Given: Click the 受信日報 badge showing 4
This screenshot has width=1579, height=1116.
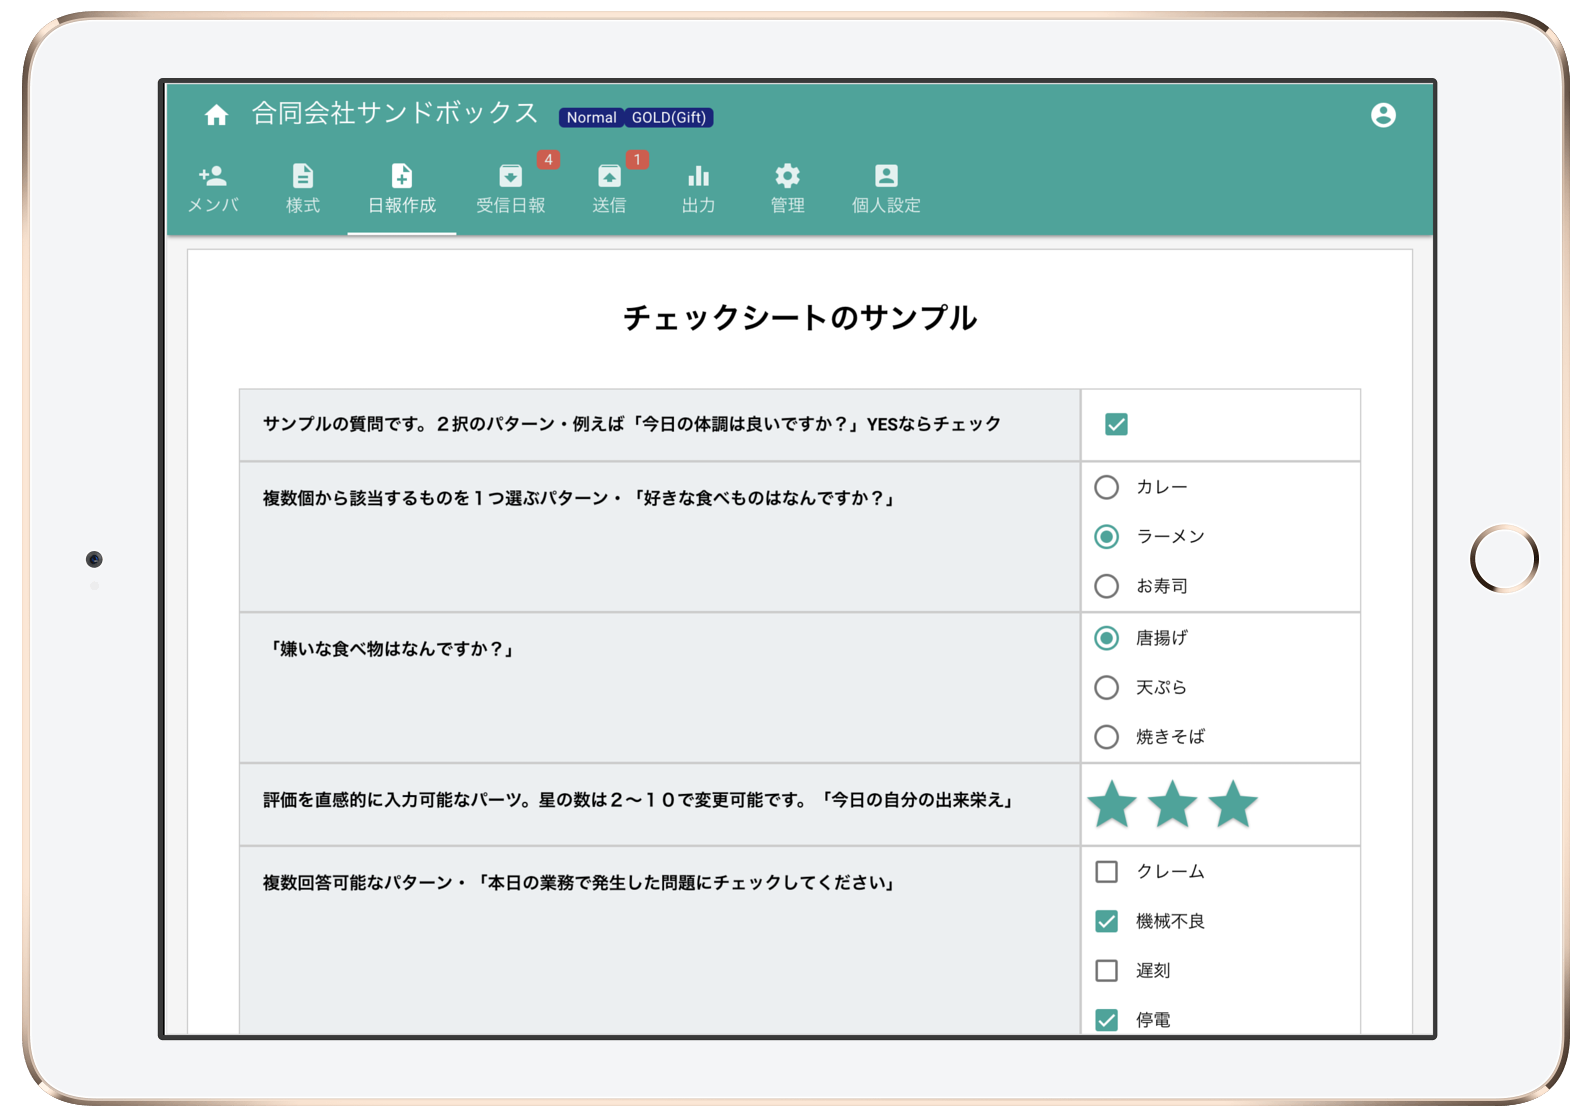Looking at the screenshot, I should [548, 160].
